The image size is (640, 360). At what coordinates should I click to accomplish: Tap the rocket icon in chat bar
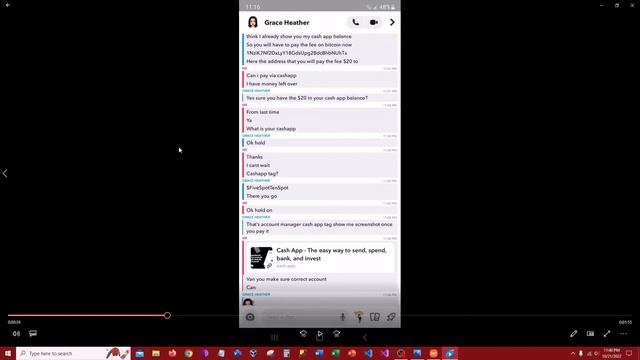391,317
